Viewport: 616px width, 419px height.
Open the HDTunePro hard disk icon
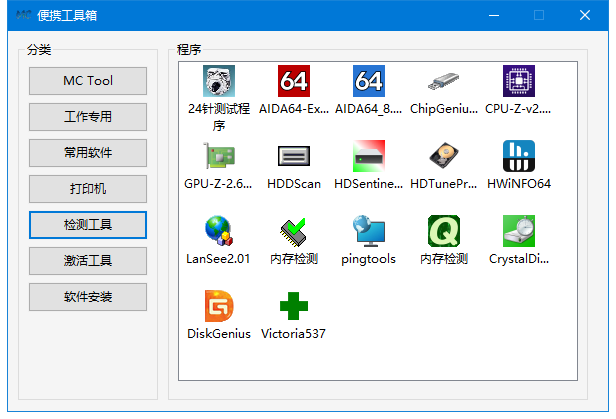pyautogui.click(x=444, y=157)
